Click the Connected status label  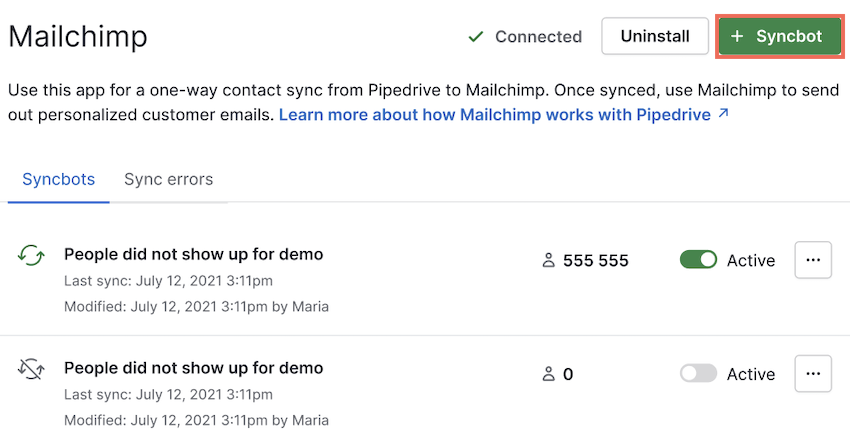point(538,37)
